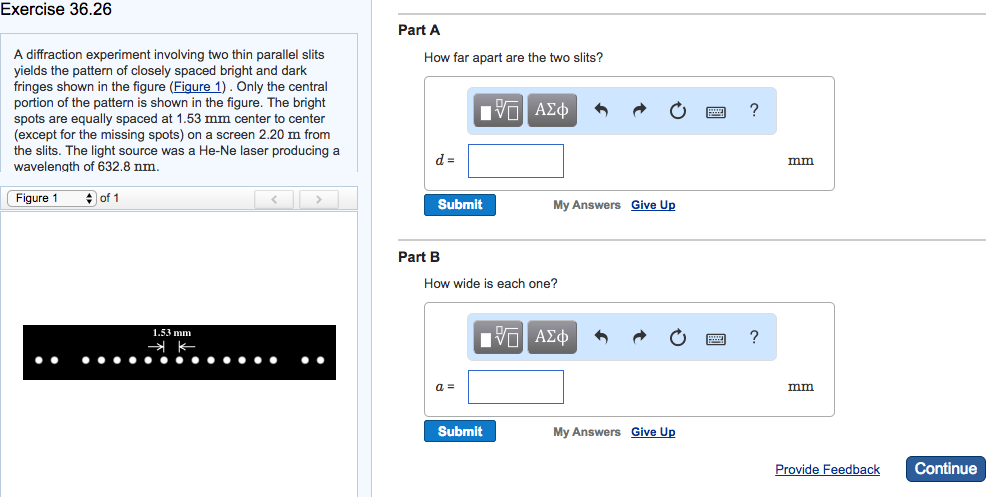The width and height of the screenshot is (995, 497).
Task: Click help question mark in Part B
Action: tap(754, 336)
